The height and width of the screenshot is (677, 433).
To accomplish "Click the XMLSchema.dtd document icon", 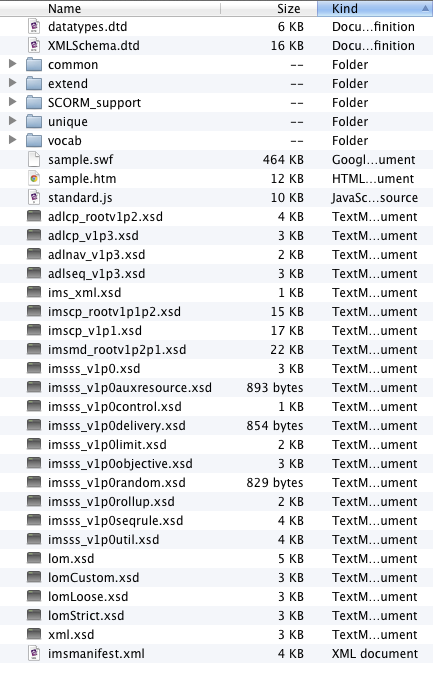I will (34, 46).
